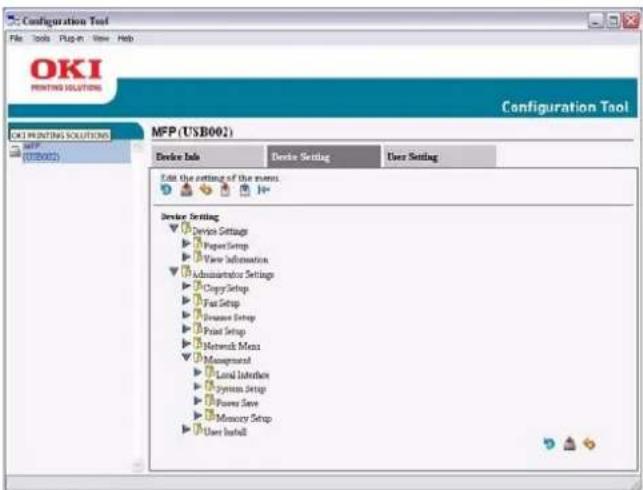Click the blue refresh icon in the top toolbar
This screenshot has width=643, height=490.
point(166,190)
